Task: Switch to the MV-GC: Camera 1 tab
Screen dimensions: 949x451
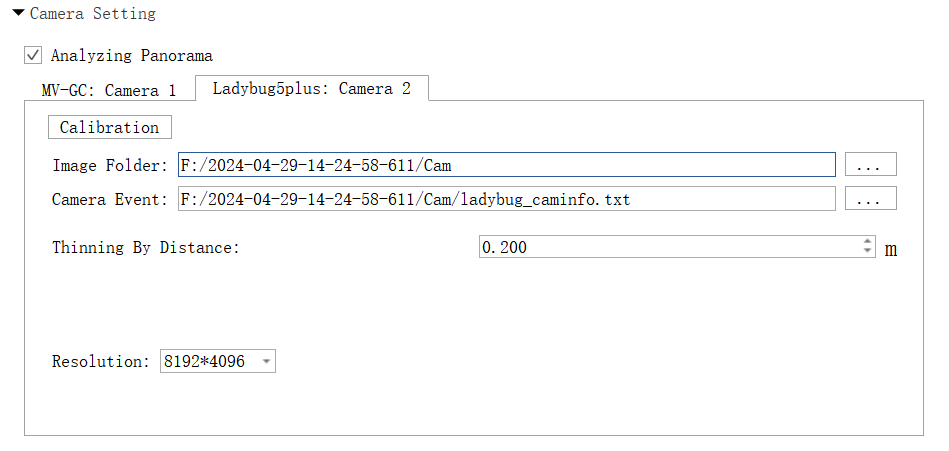Action: click(x=108, y=90)
